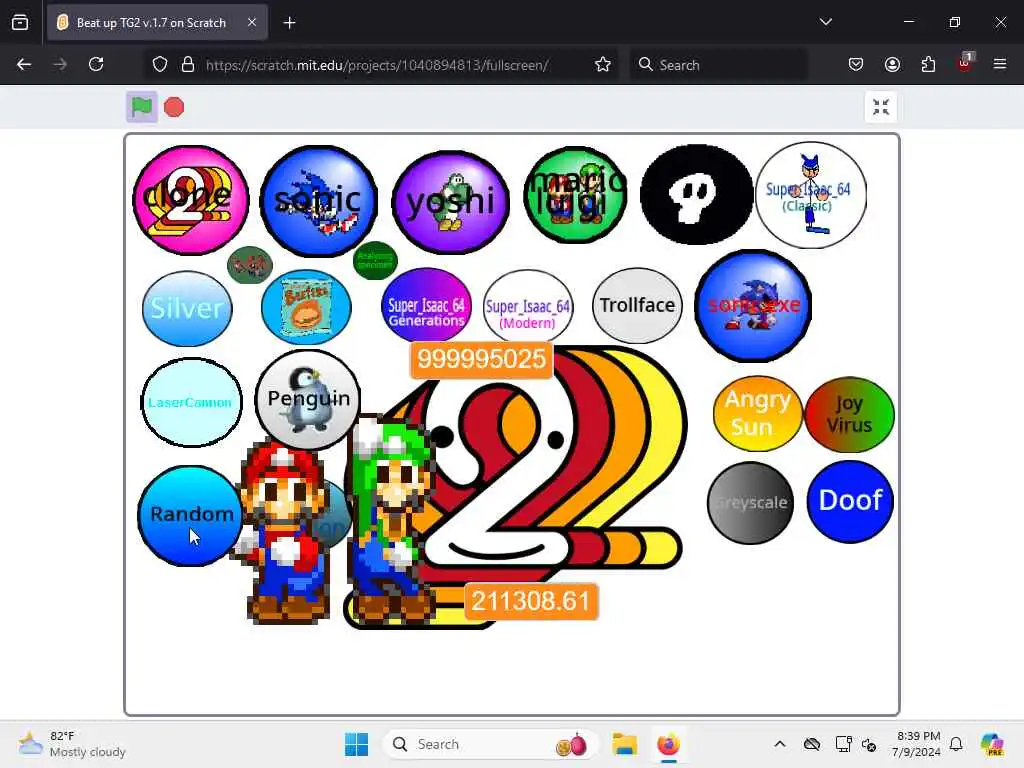Select the snack bag bubble
The height and width of the screenshot is (768, 1024).
coord(306,307)
